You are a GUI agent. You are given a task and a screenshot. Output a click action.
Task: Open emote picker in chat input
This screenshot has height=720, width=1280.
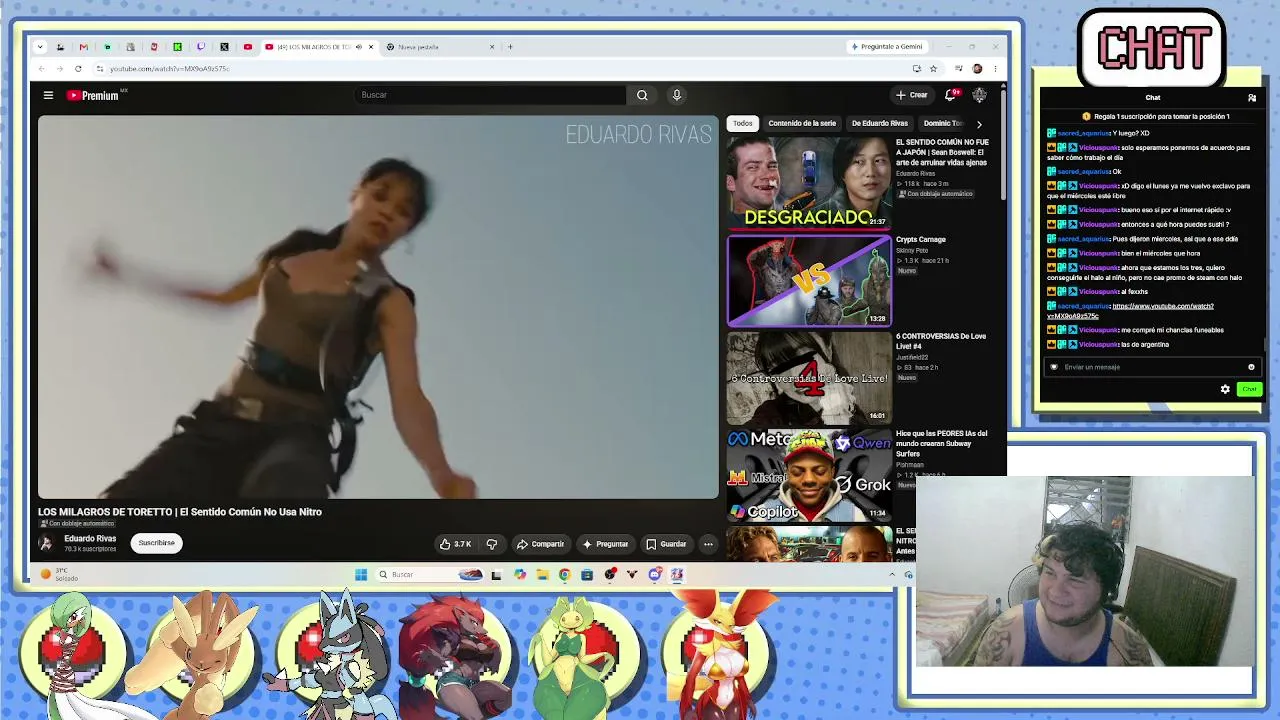point(1251,367)
